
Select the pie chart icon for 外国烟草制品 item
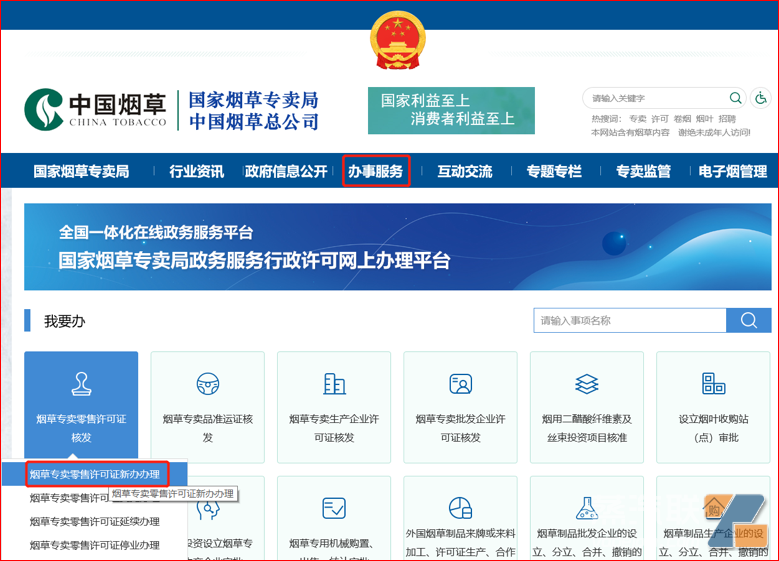461,508
